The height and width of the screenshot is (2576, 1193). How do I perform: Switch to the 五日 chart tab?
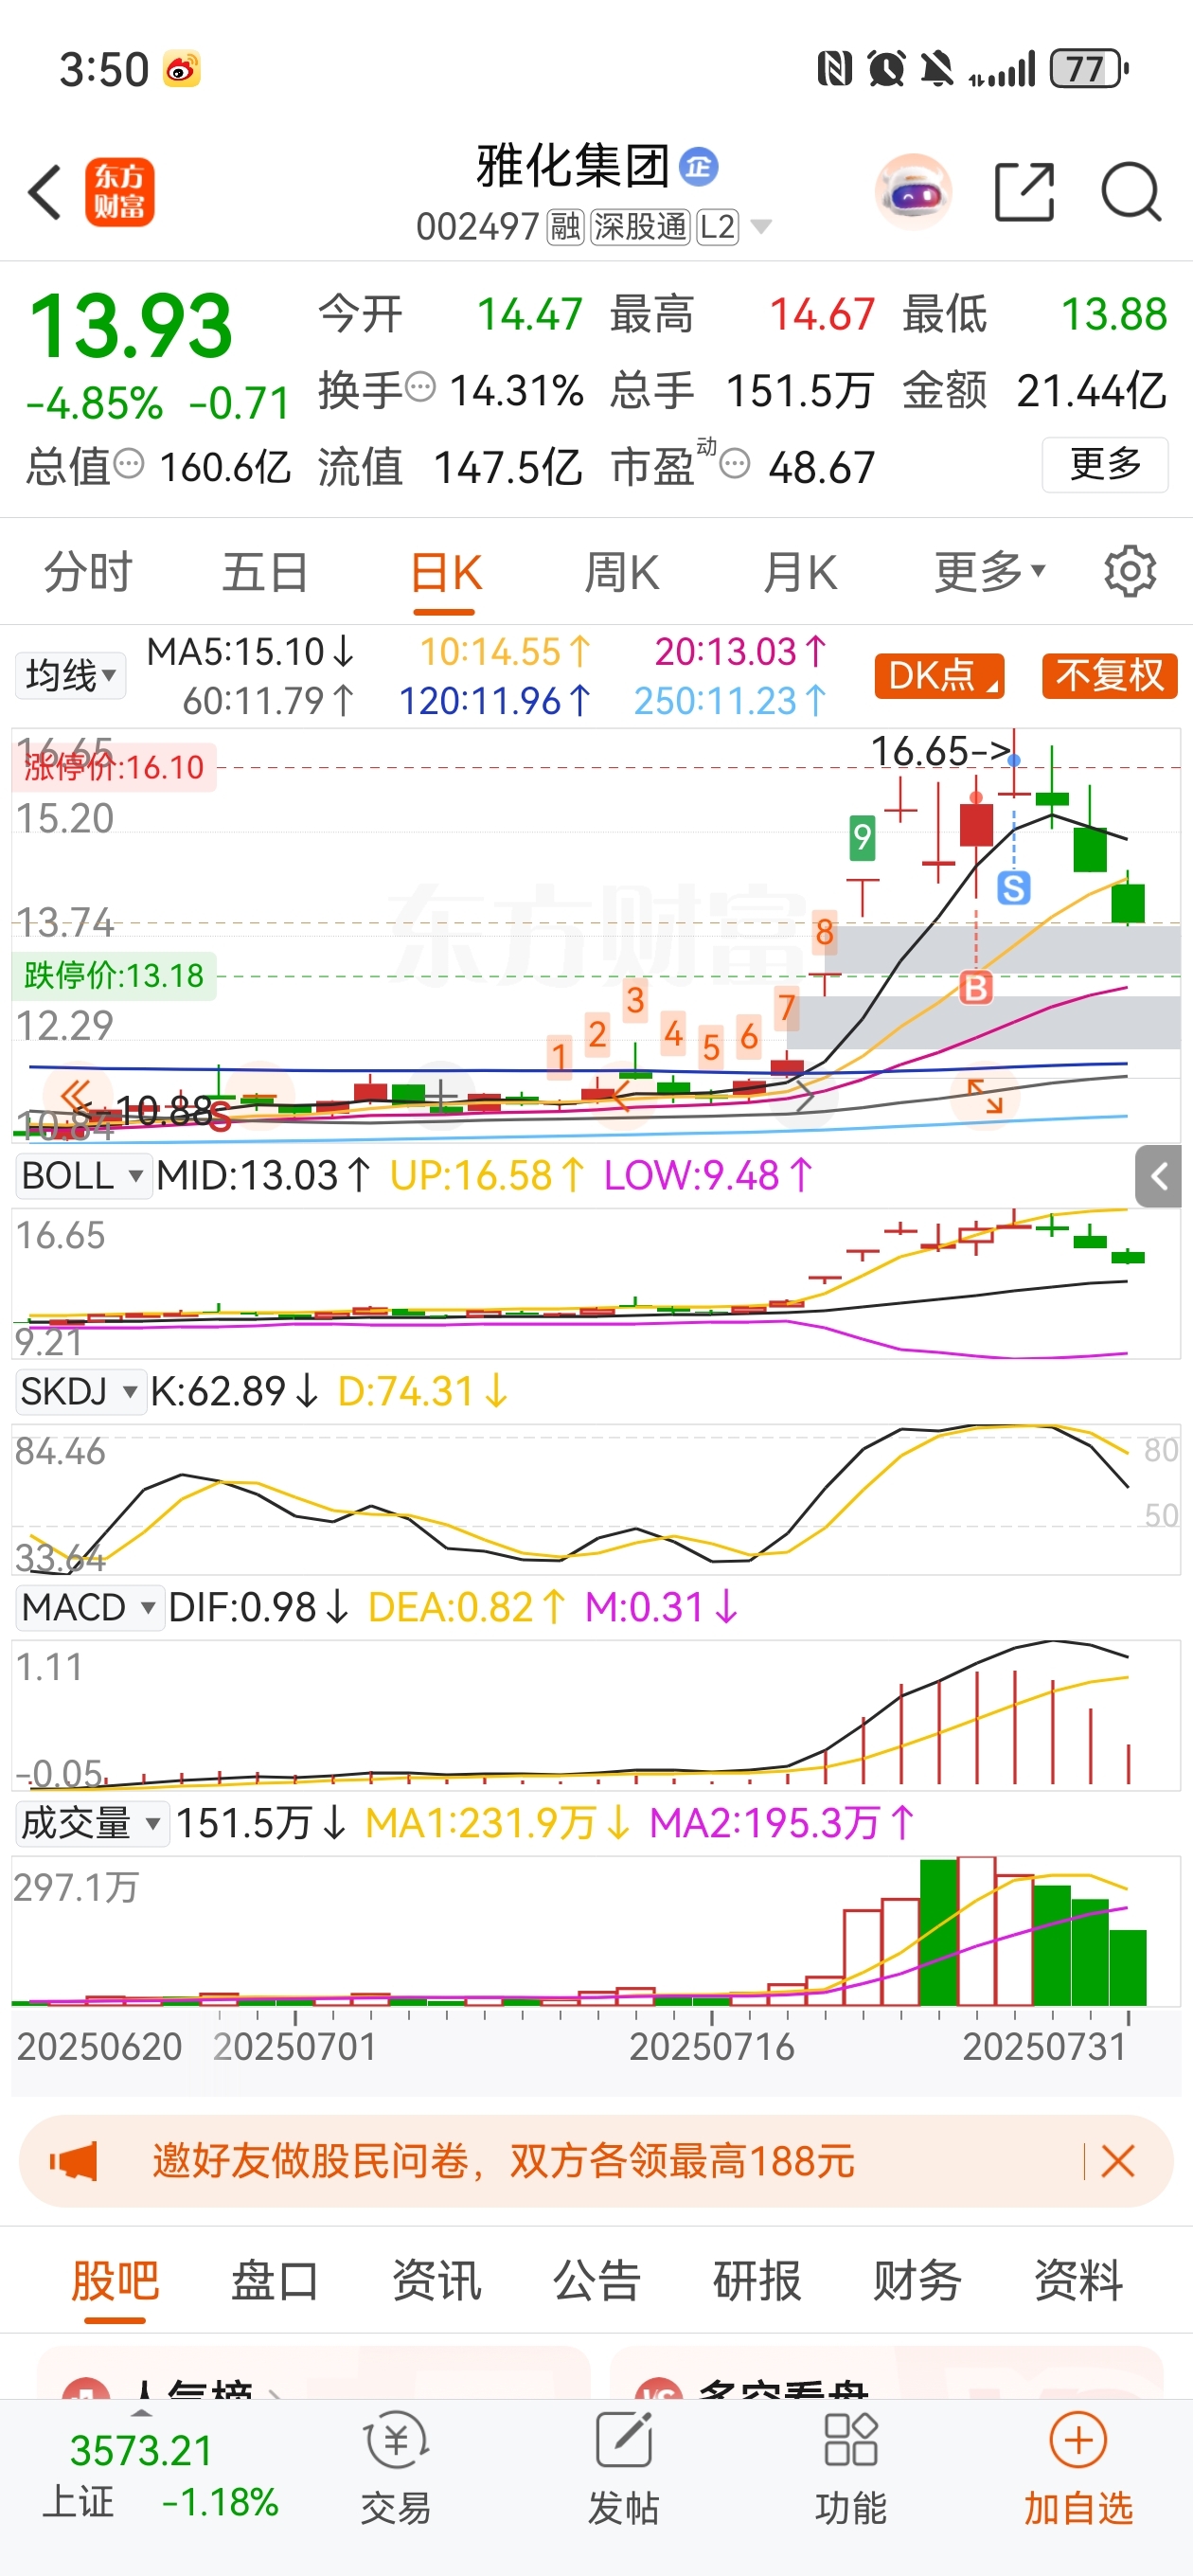coord(265,572)
